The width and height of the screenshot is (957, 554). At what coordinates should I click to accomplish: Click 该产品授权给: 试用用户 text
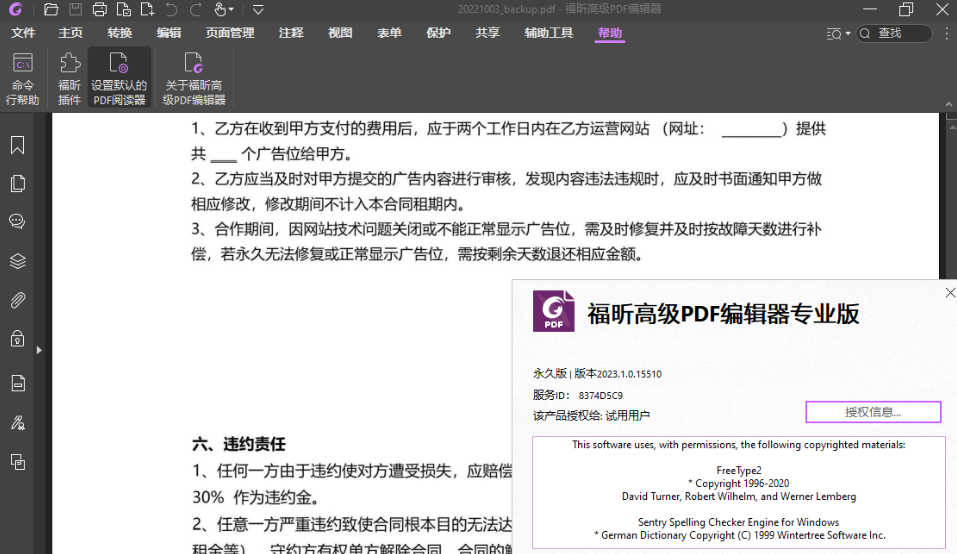pyautogui.click(x=591, y=416)
